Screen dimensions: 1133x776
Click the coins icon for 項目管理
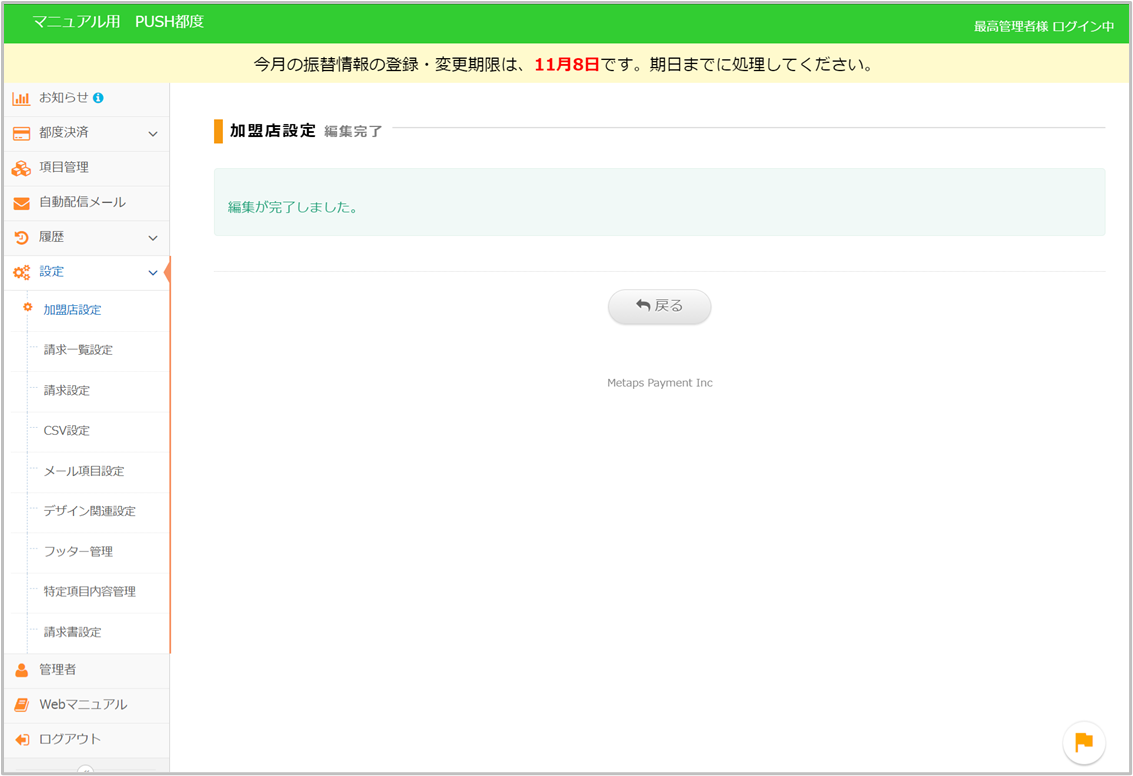(21, 168)
